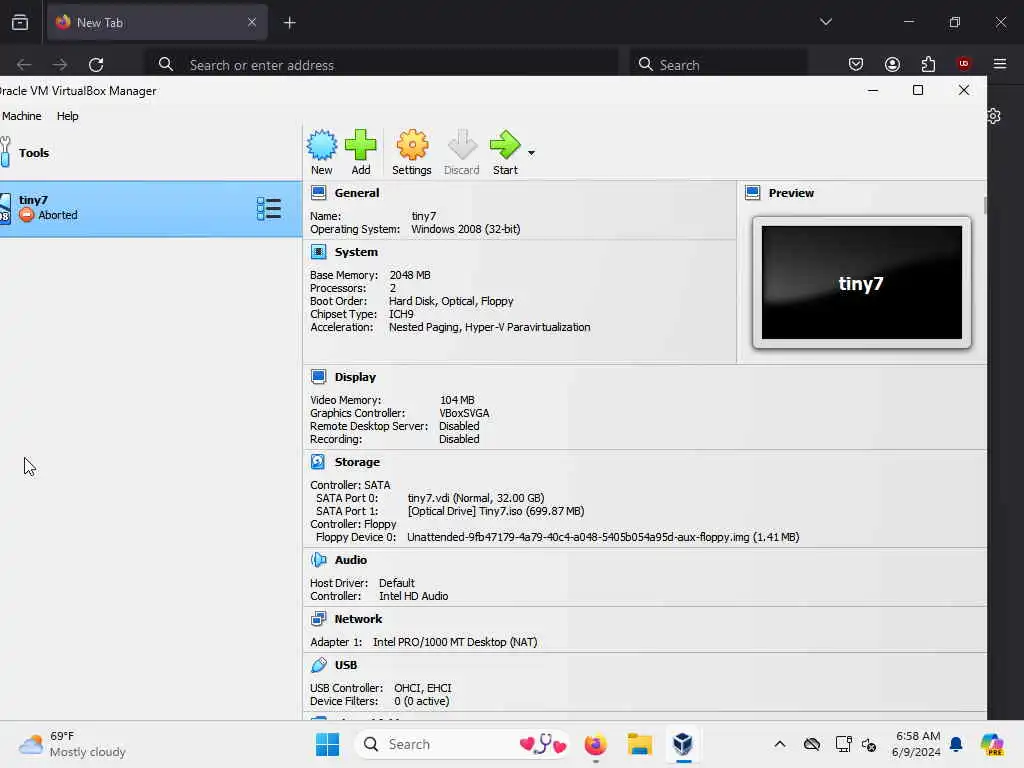Viewport: 1024px width, 768px height.
Task: Open the General settings heading link
Action: (x=357, y=193)
